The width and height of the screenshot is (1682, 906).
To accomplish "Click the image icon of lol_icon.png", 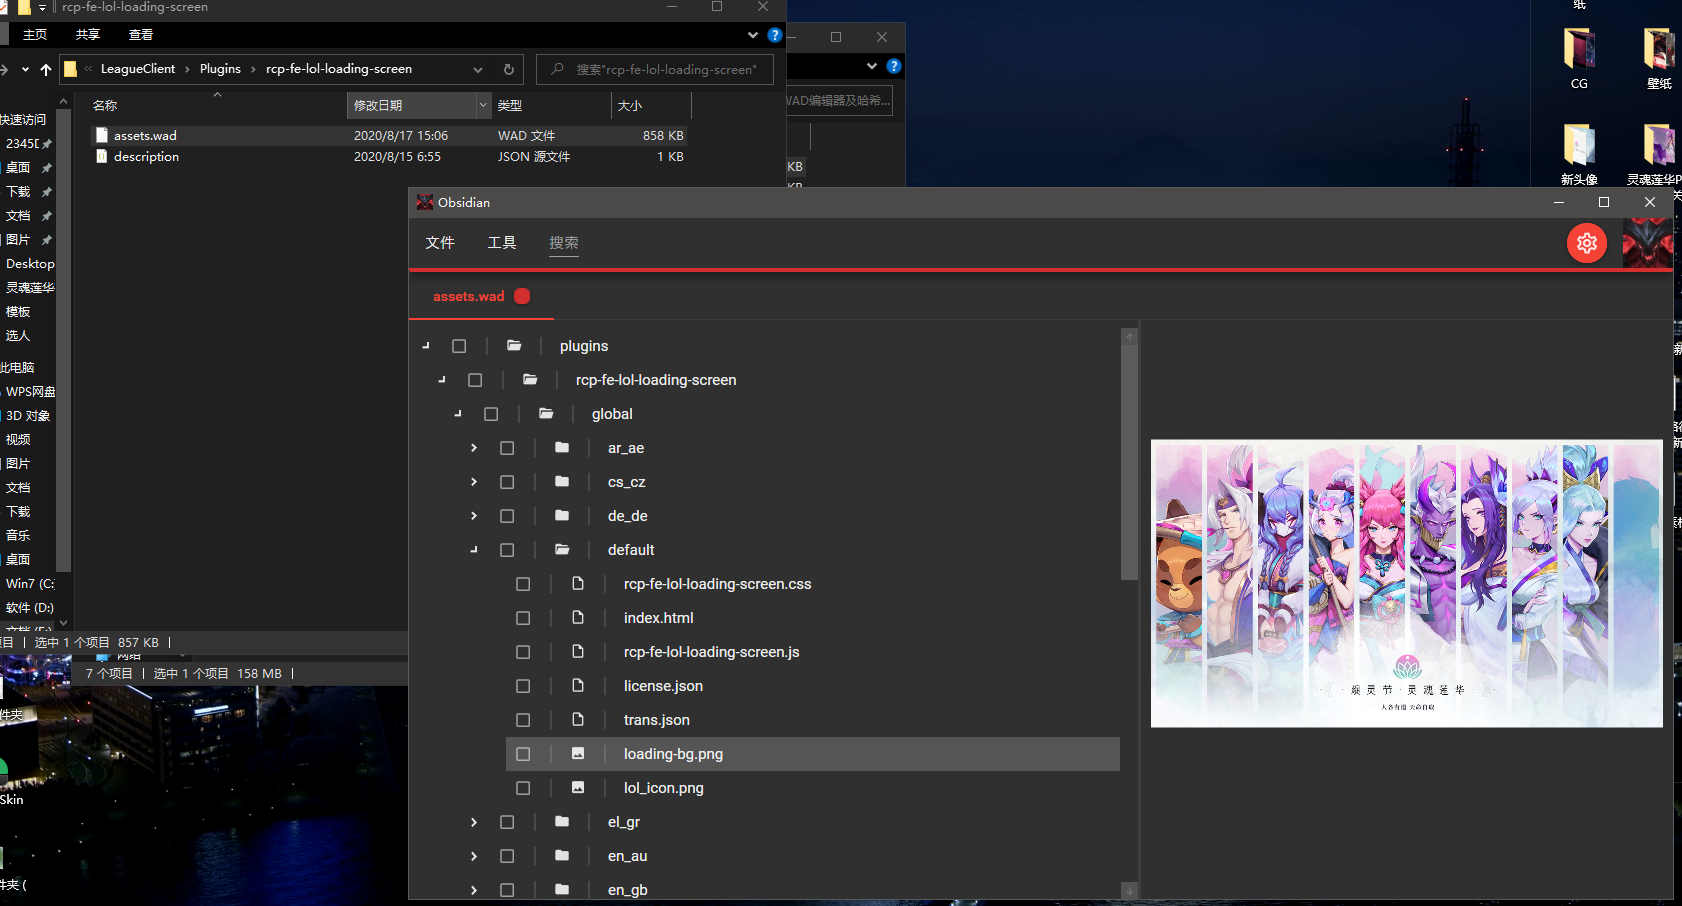I will [578, 788].
